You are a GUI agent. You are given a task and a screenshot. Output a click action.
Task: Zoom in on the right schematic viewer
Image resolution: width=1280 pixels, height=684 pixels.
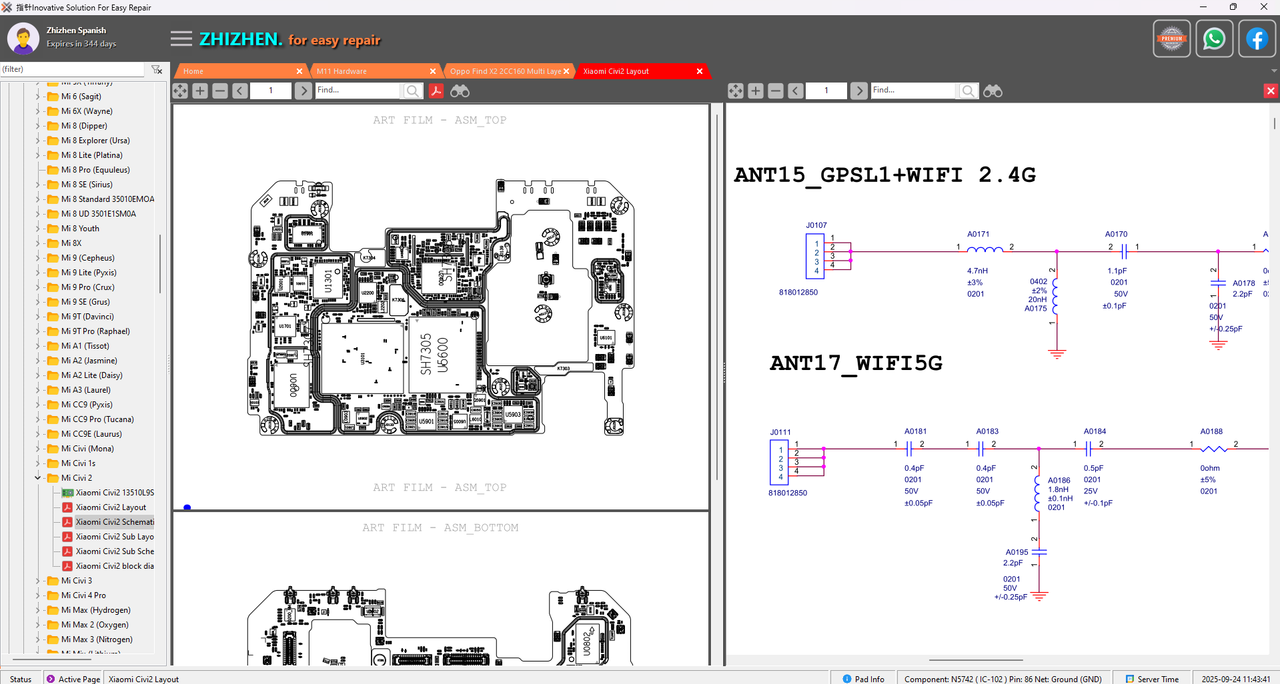(x=755, y=91)
